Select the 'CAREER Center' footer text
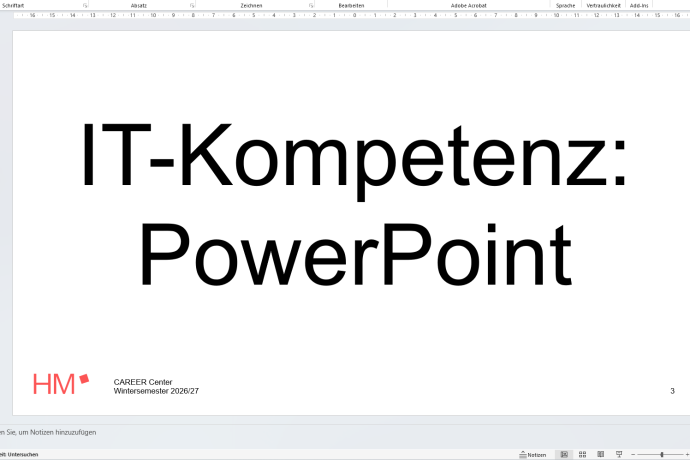Image resolution: width=690 pixels, height=460 pixels. coord(143,382)
